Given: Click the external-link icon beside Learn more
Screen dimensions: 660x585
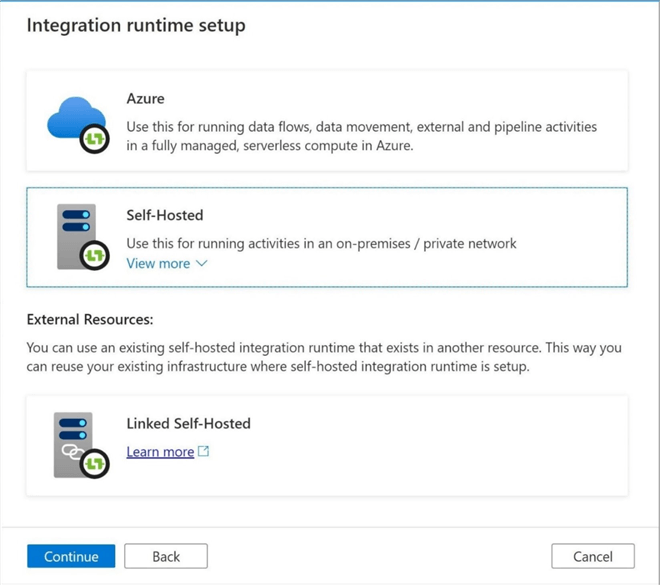Looking at the screenshot, I should (x=204, y=452).
